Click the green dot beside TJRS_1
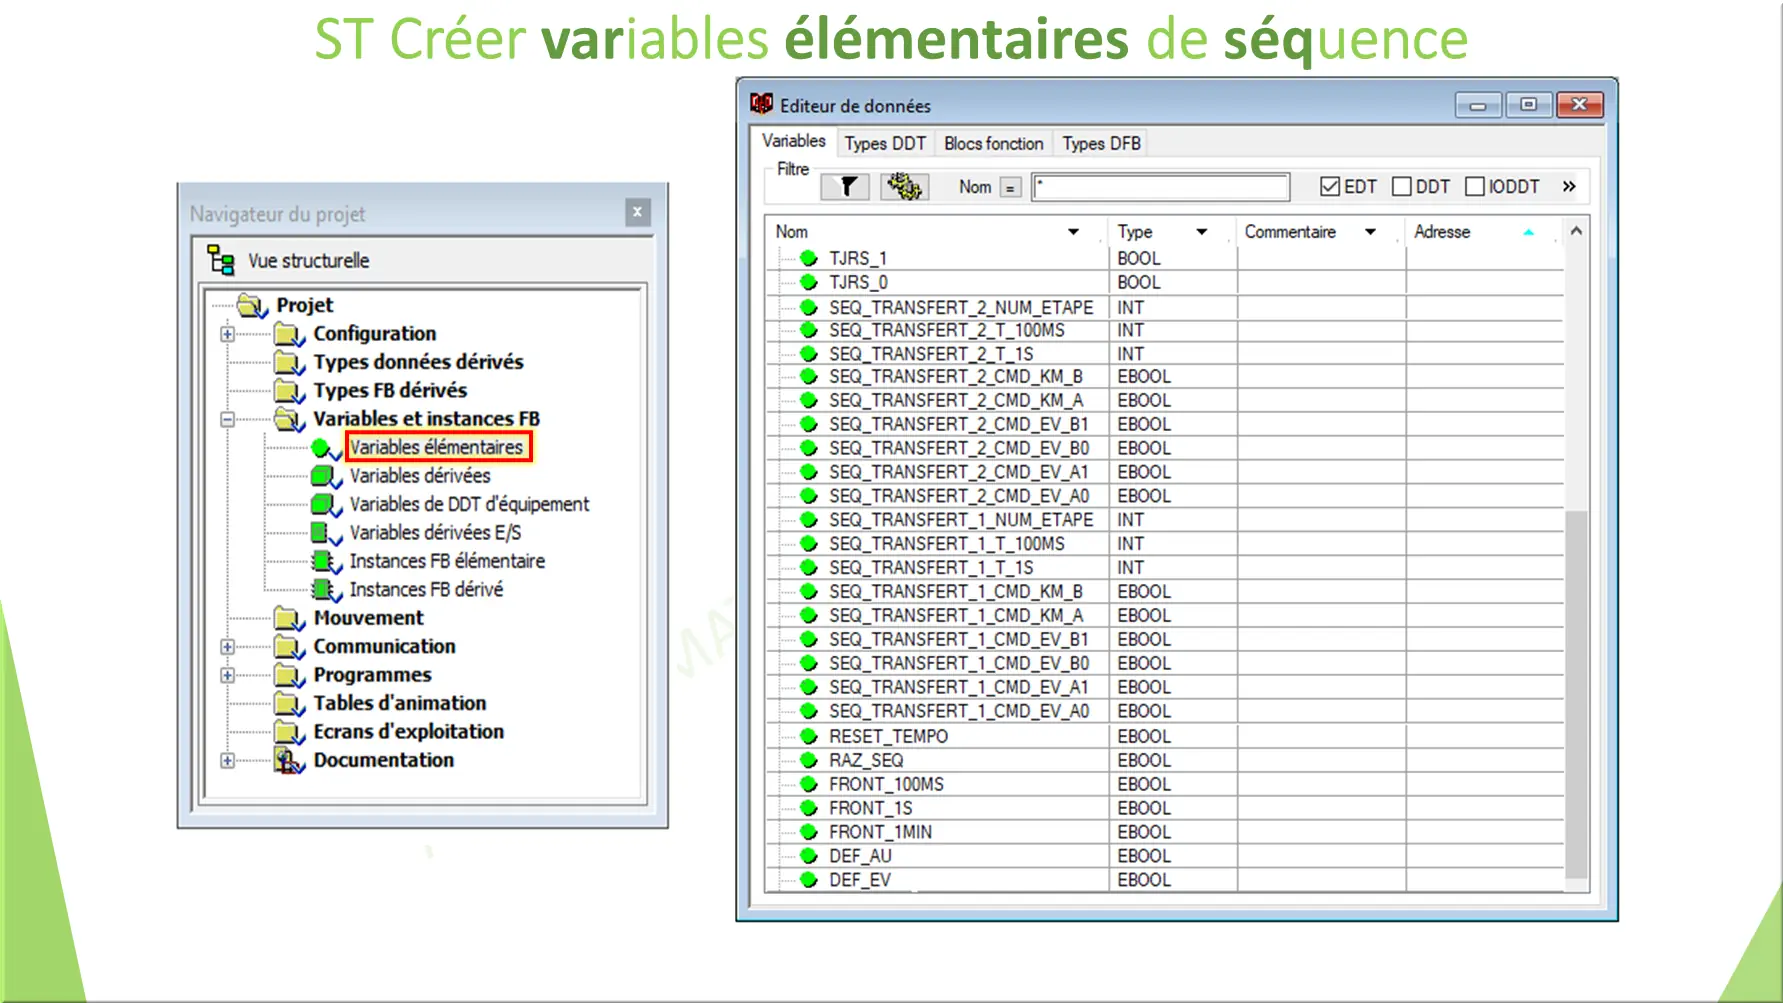 807,258
